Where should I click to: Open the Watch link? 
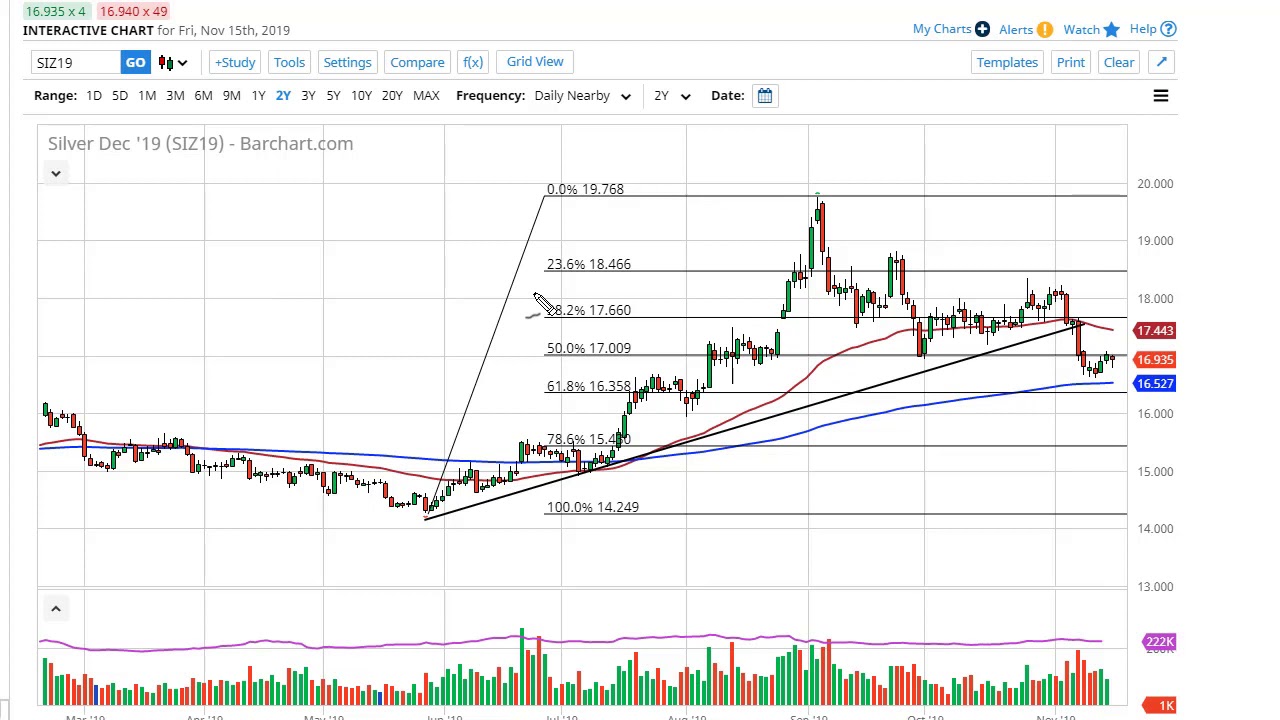click(x=1081, y=29)
